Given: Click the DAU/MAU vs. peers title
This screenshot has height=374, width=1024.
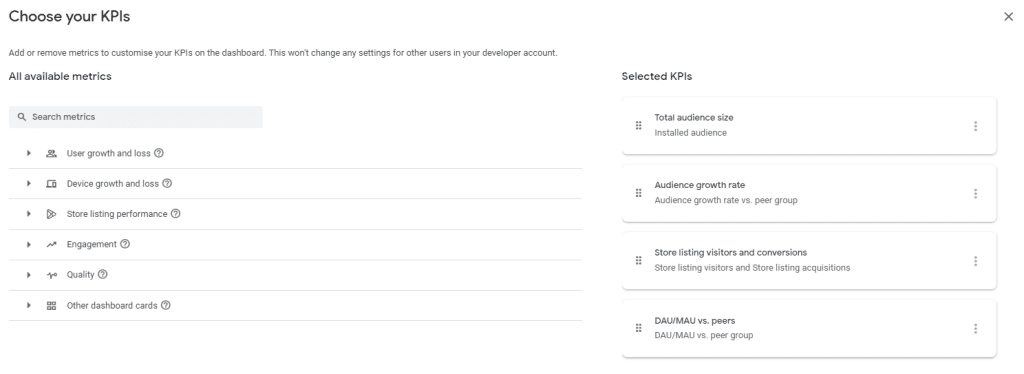Looking at the screenshot, I should [x=695, y=320].
